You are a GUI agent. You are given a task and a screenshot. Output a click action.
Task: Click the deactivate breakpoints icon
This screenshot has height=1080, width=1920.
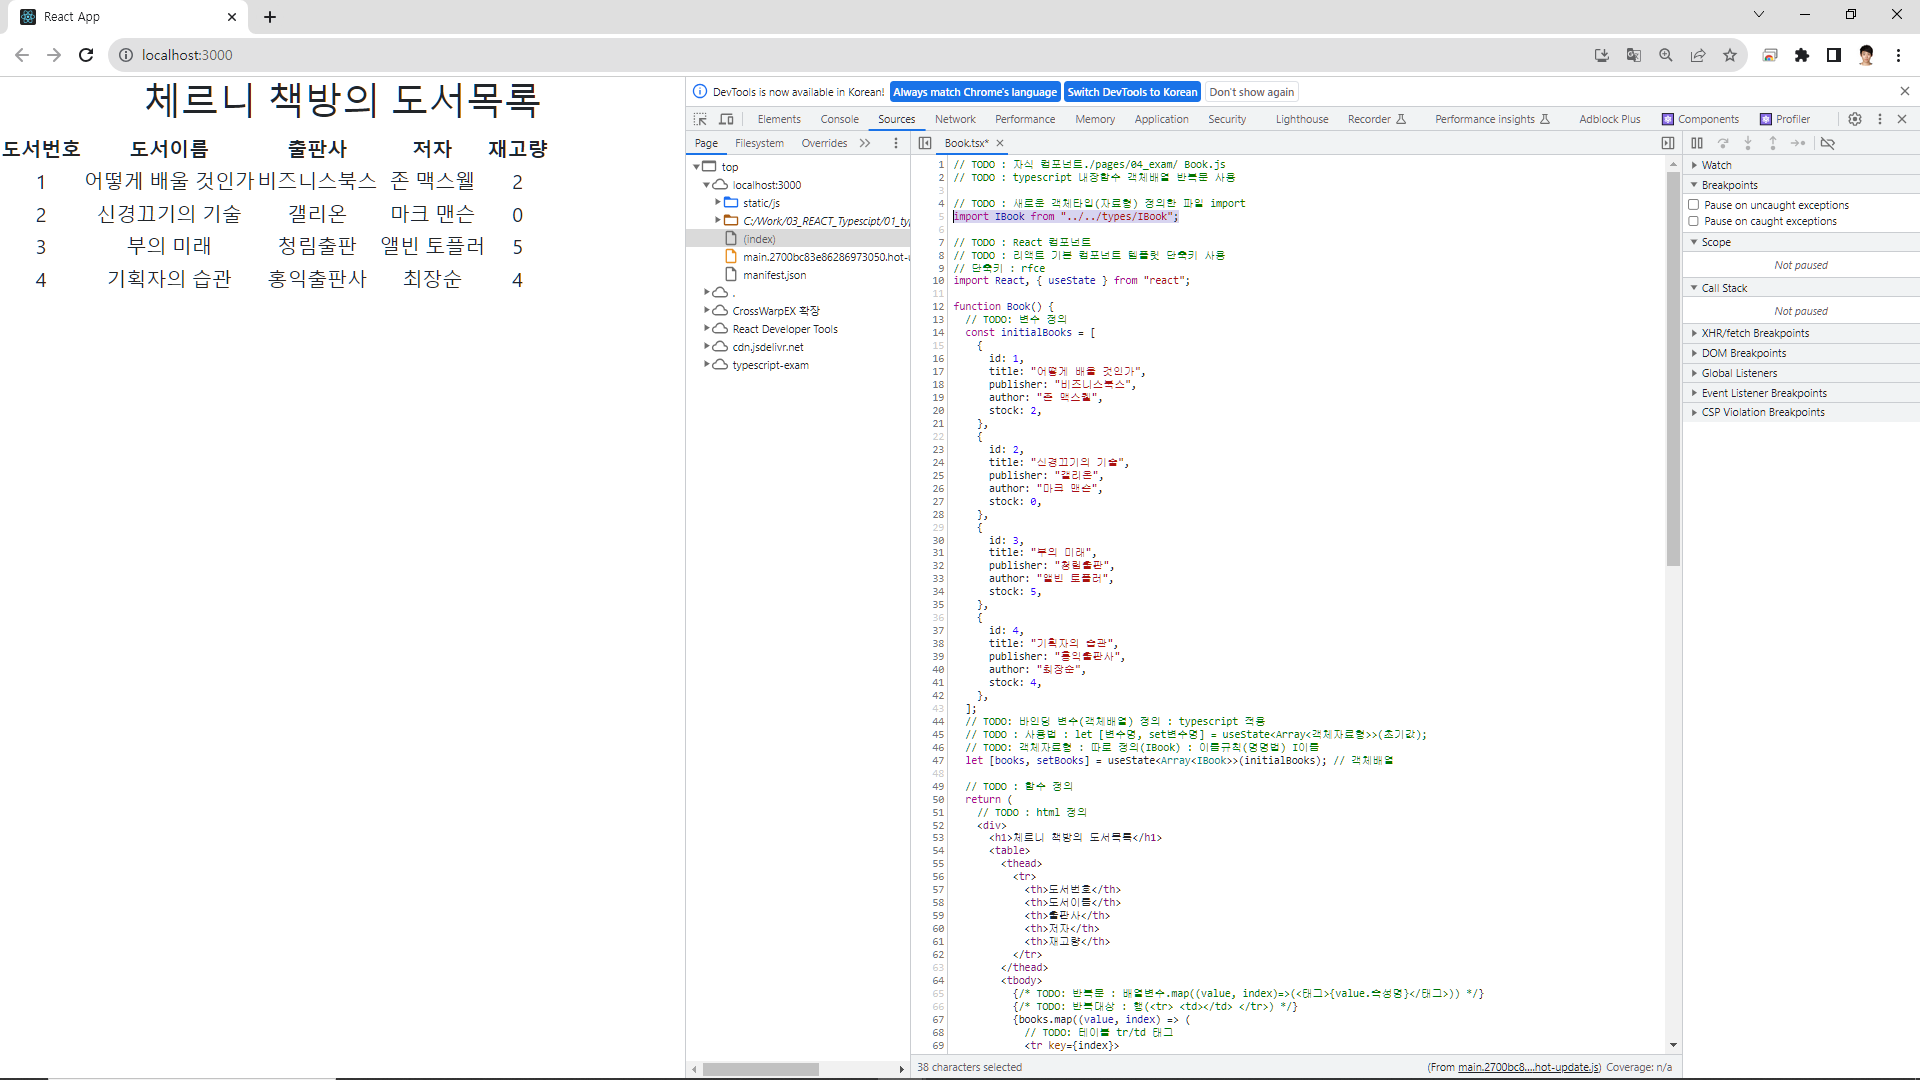click(1828, 143)
